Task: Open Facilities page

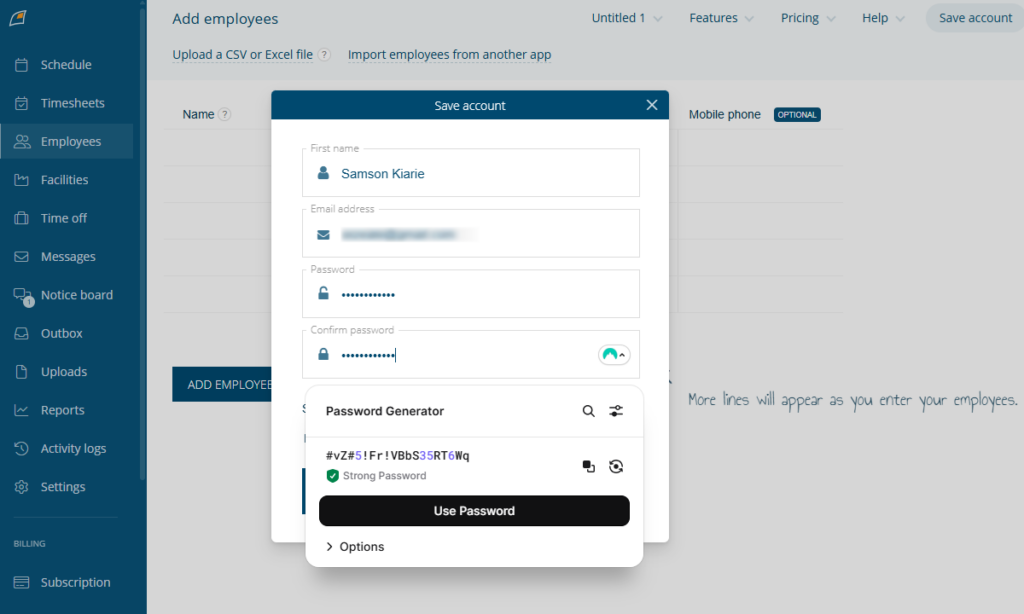Action: click(x=66, y=180)
